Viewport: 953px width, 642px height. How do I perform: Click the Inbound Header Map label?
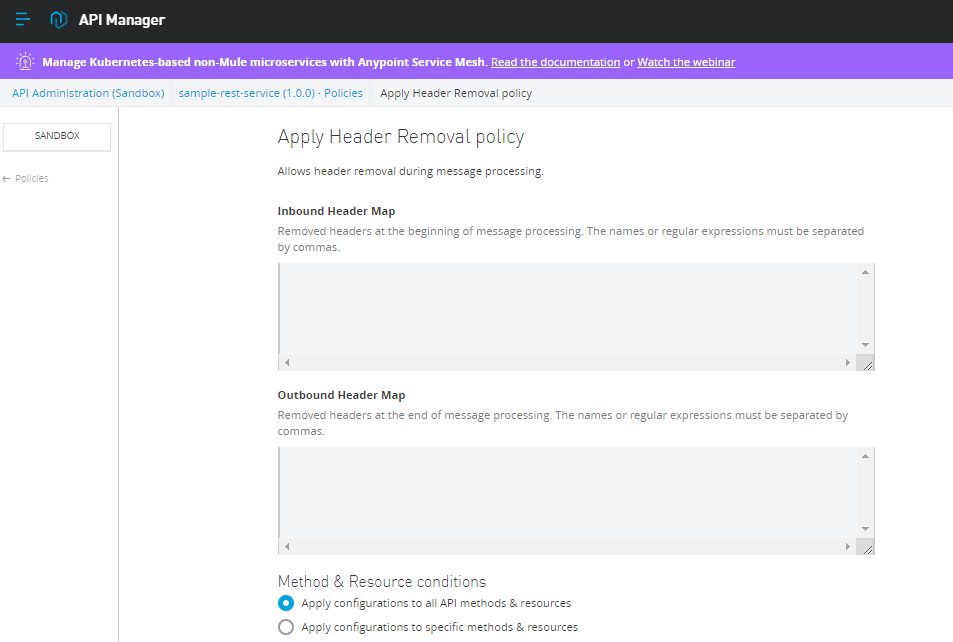[x=336, y=211]
